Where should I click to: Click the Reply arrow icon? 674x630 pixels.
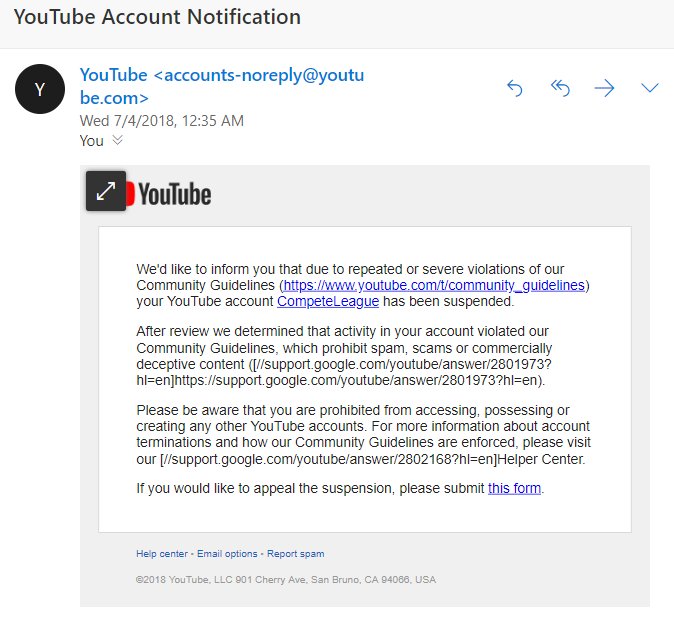pos(515,88)
